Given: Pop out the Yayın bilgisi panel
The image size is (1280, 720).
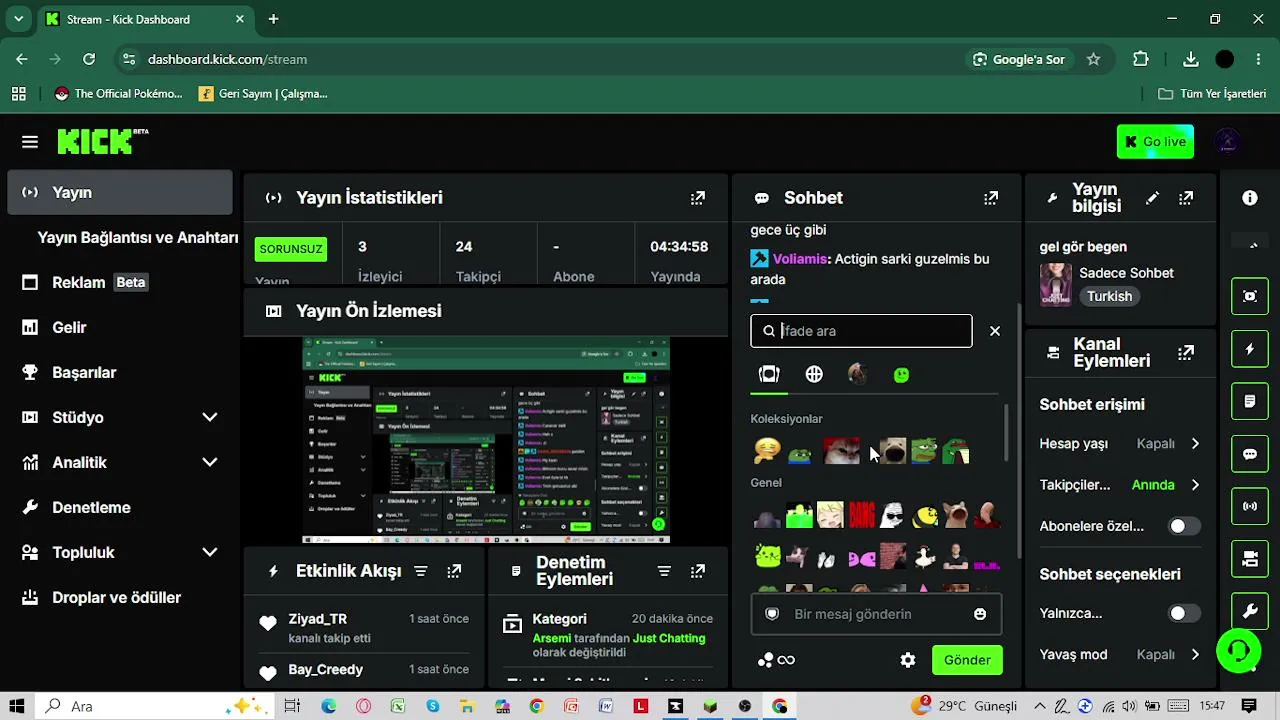Looking at the screenshot, I should pos(1186,198).
